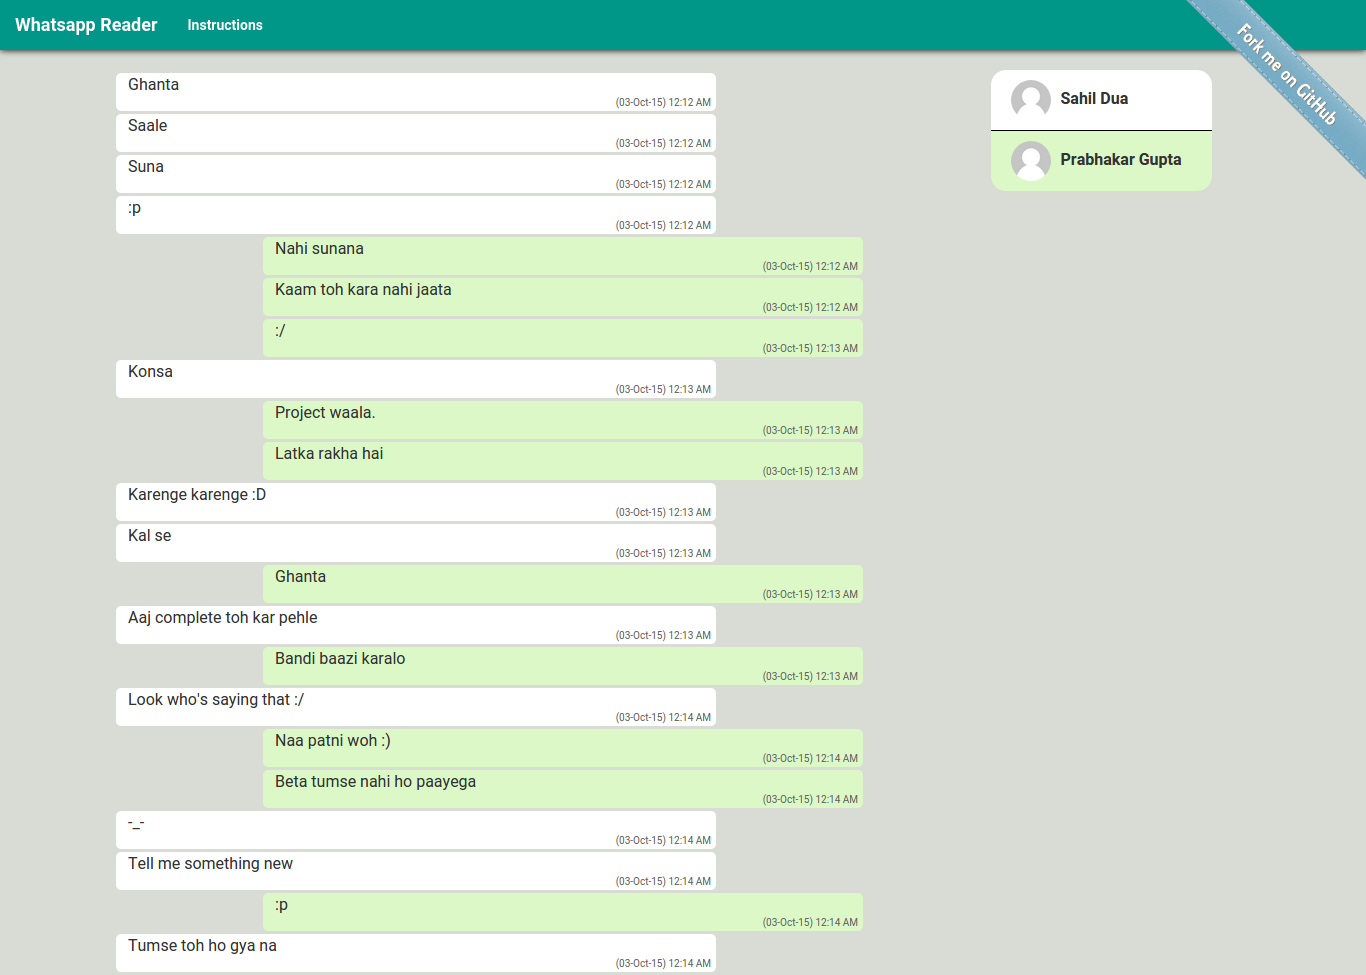
Task: Select the 'Naa patni woh :)' message
Action: point(562,748)
